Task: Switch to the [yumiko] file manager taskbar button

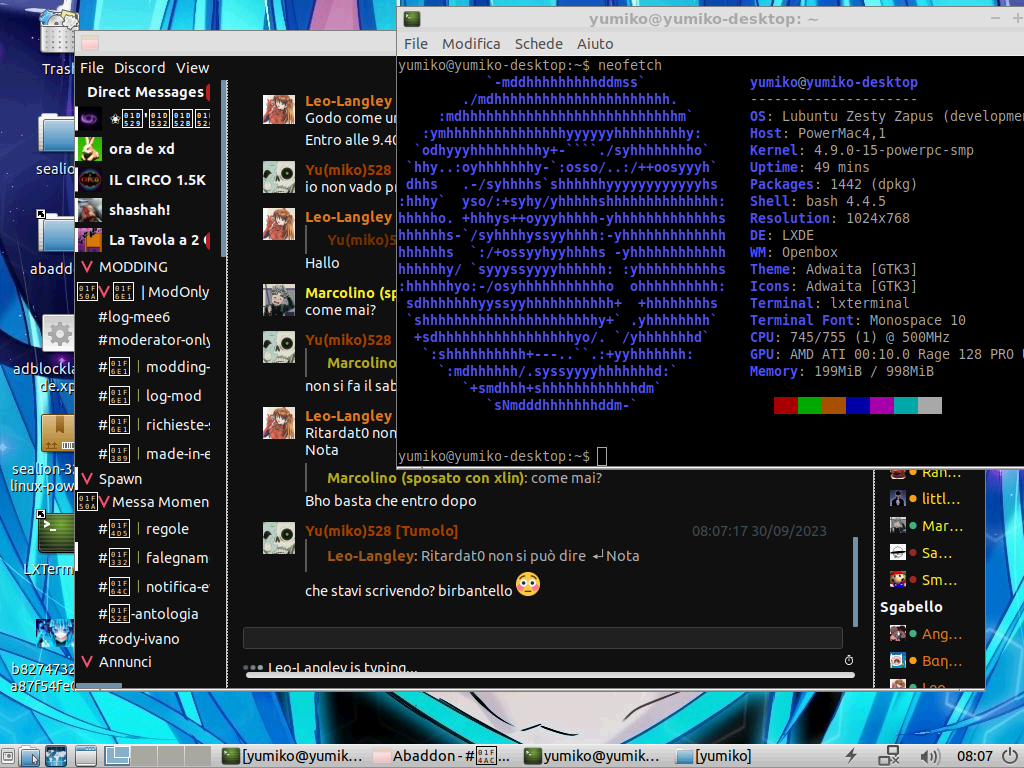Action: pos(713,756)
